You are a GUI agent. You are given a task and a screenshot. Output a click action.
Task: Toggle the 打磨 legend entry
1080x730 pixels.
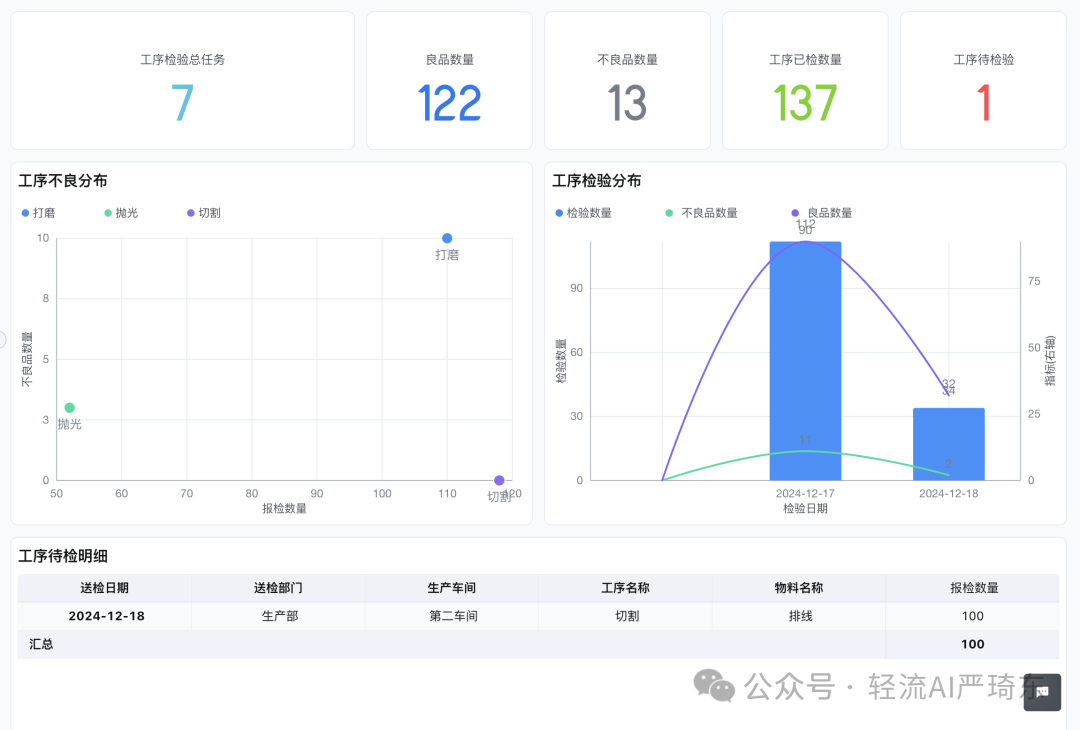39,213
